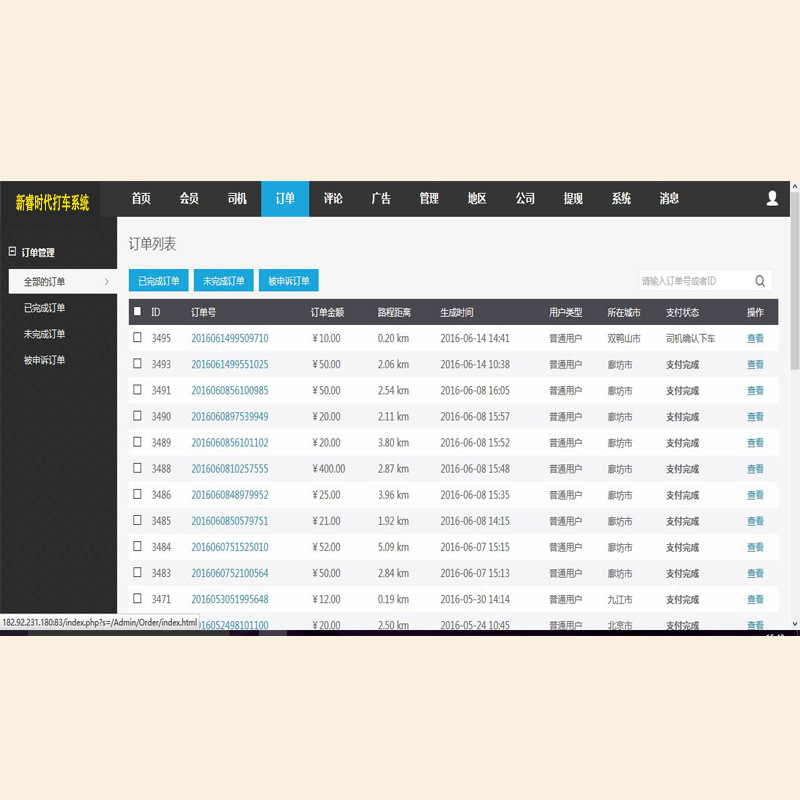Focus the order number search field
The height and width of the screenshot is (800, 800).
pos(695,281)
